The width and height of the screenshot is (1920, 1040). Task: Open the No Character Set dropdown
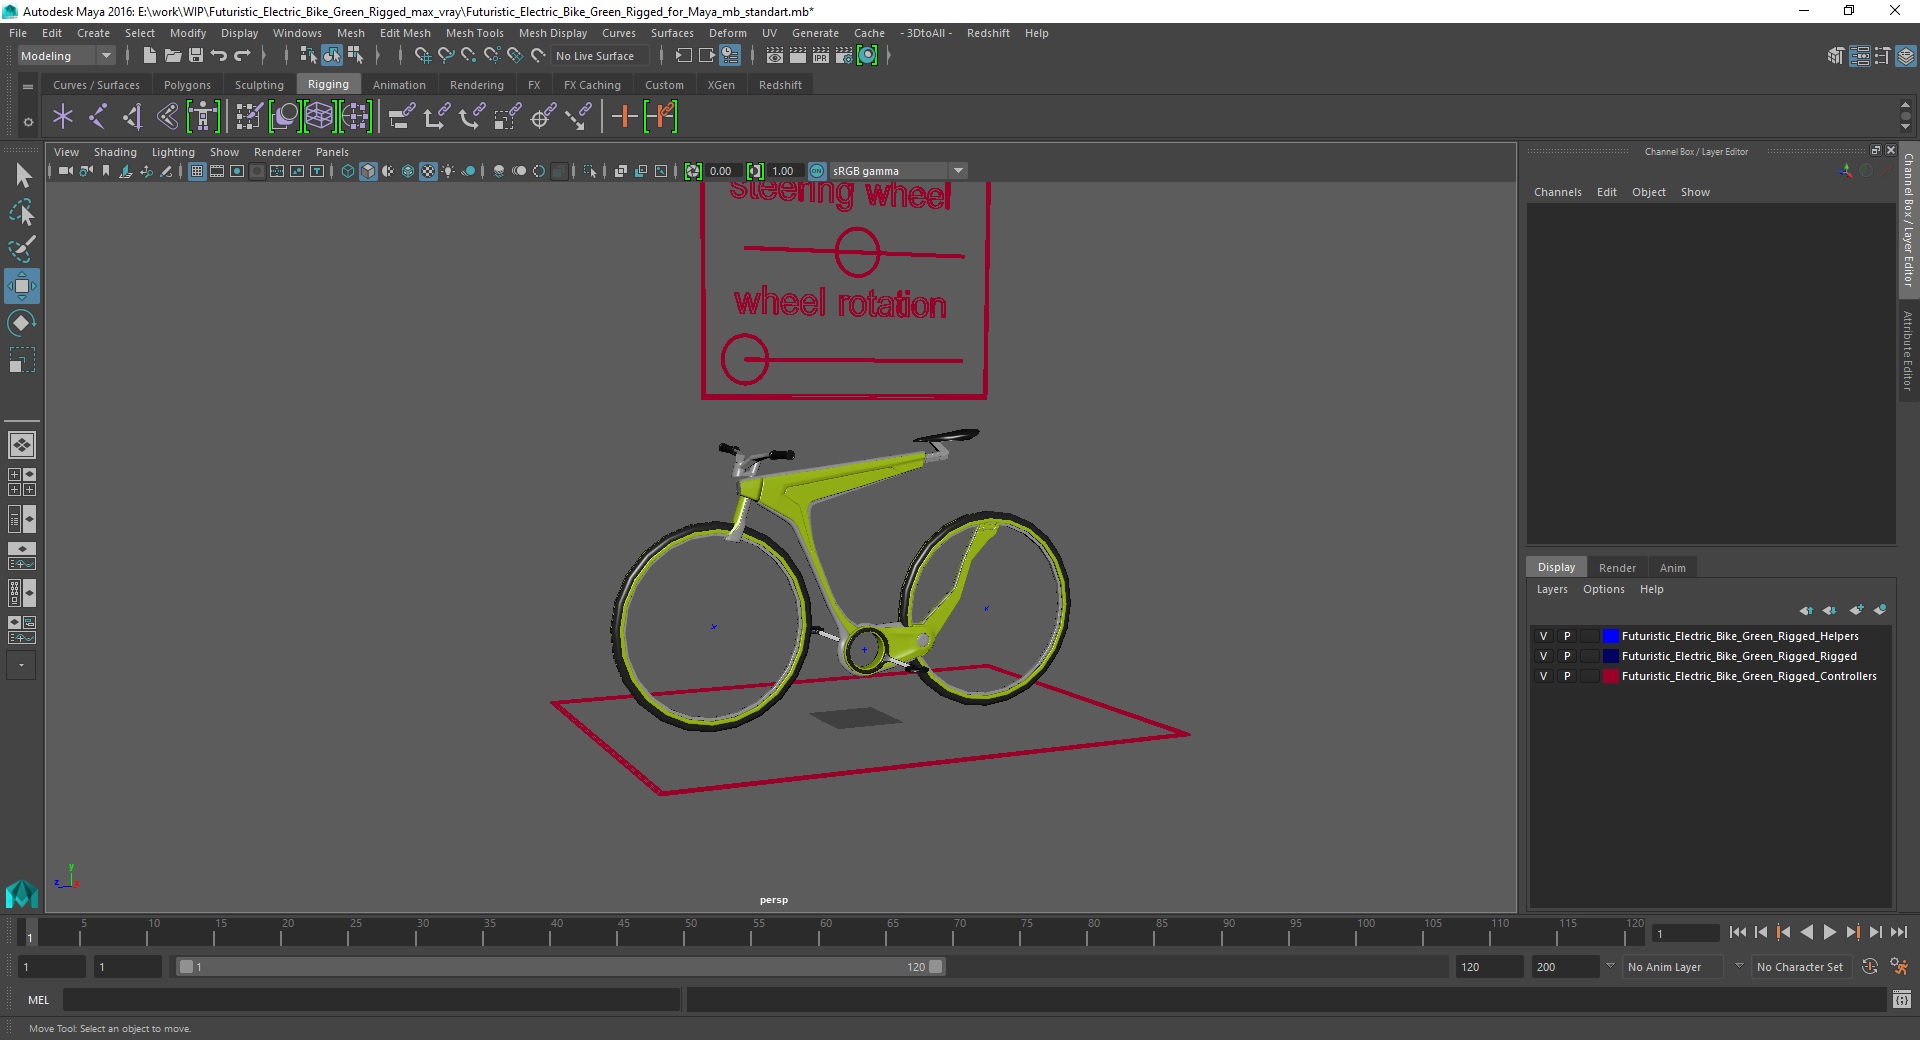[1800, 967]
